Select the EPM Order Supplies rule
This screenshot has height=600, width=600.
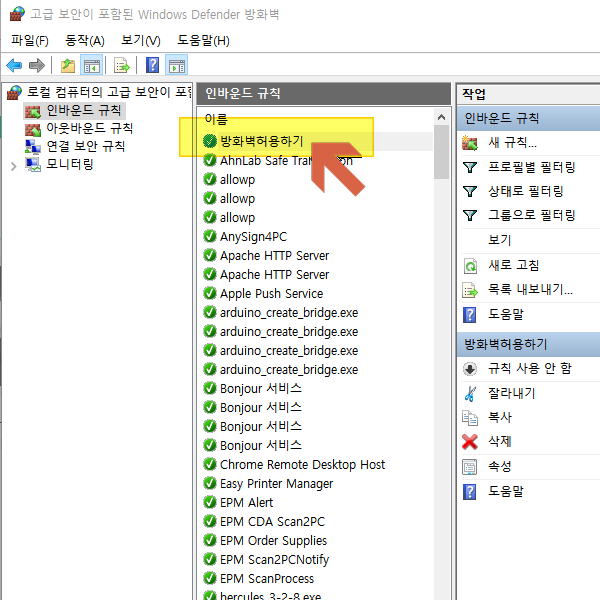pyautogui.click(x=273, y=541)
